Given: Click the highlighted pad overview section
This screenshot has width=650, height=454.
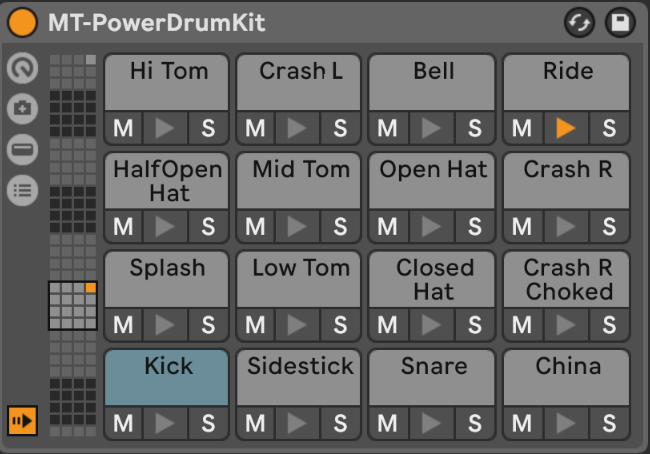Looking at the screenshot, I should pyautogui.click(x=73, y=306).
